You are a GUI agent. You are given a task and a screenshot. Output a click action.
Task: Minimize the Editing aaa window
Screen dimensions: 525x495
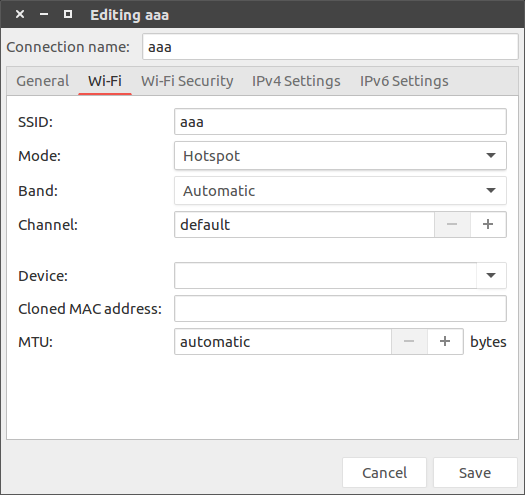[x=44, y=14]
